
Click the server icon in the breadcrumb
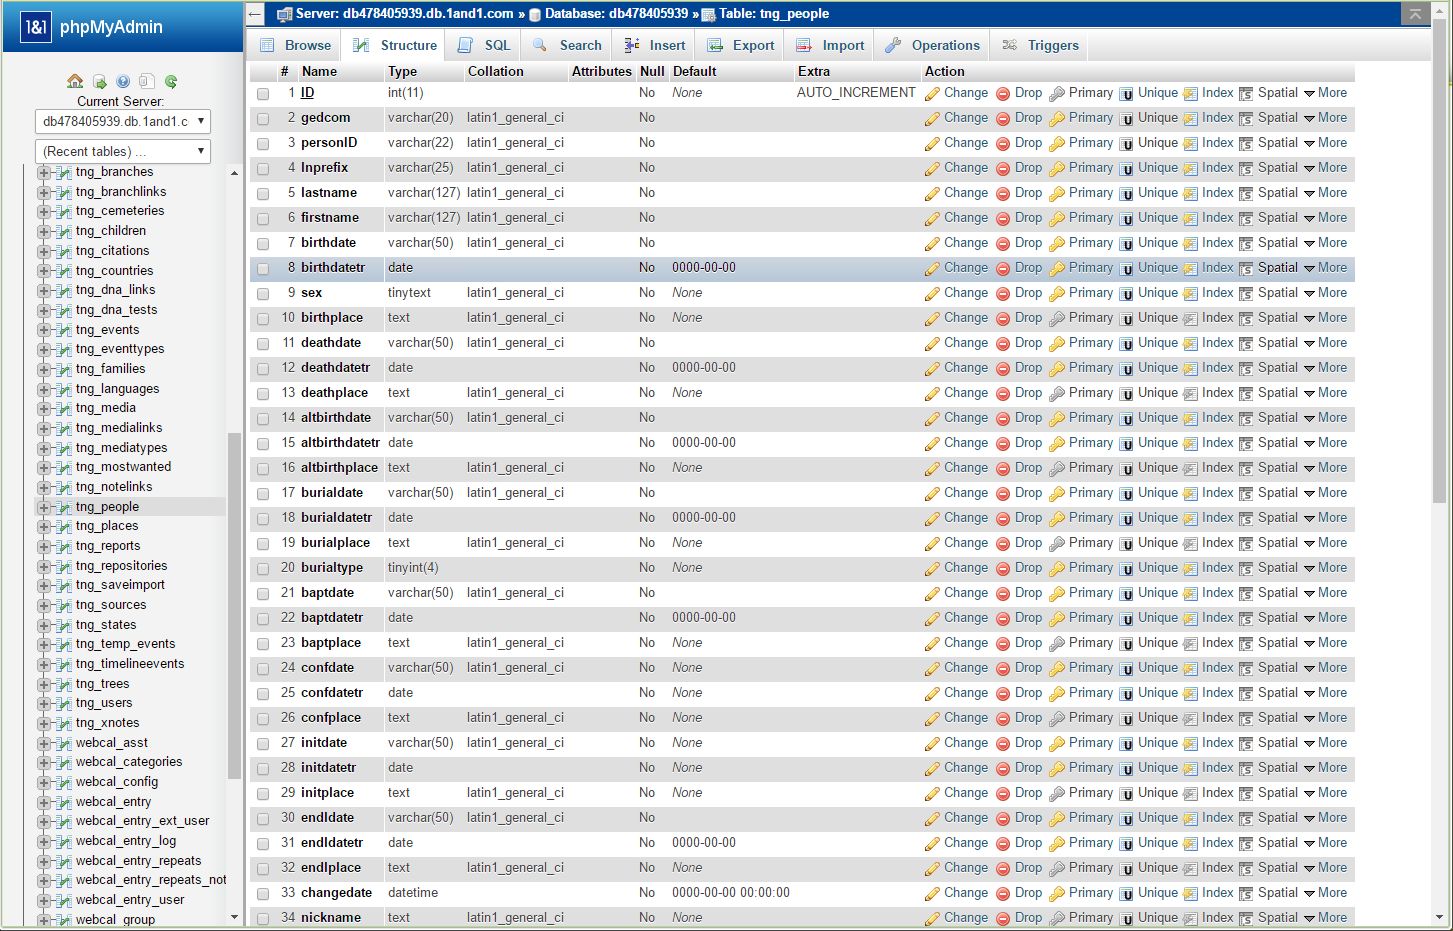click(284, 14)
